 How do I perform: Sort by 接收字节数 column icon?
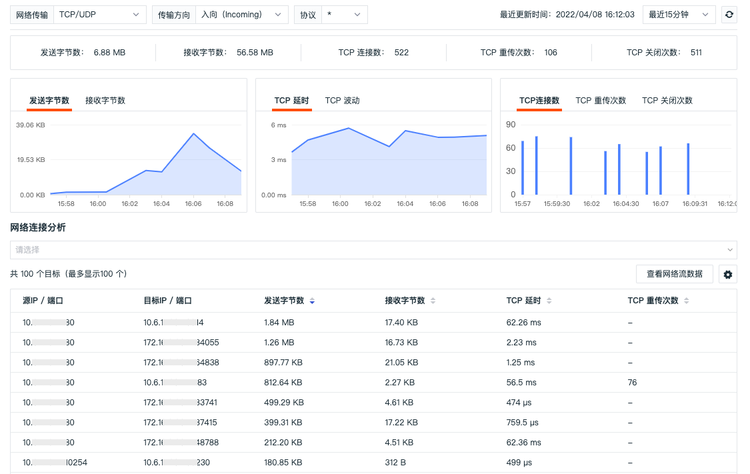coord(433,301)
